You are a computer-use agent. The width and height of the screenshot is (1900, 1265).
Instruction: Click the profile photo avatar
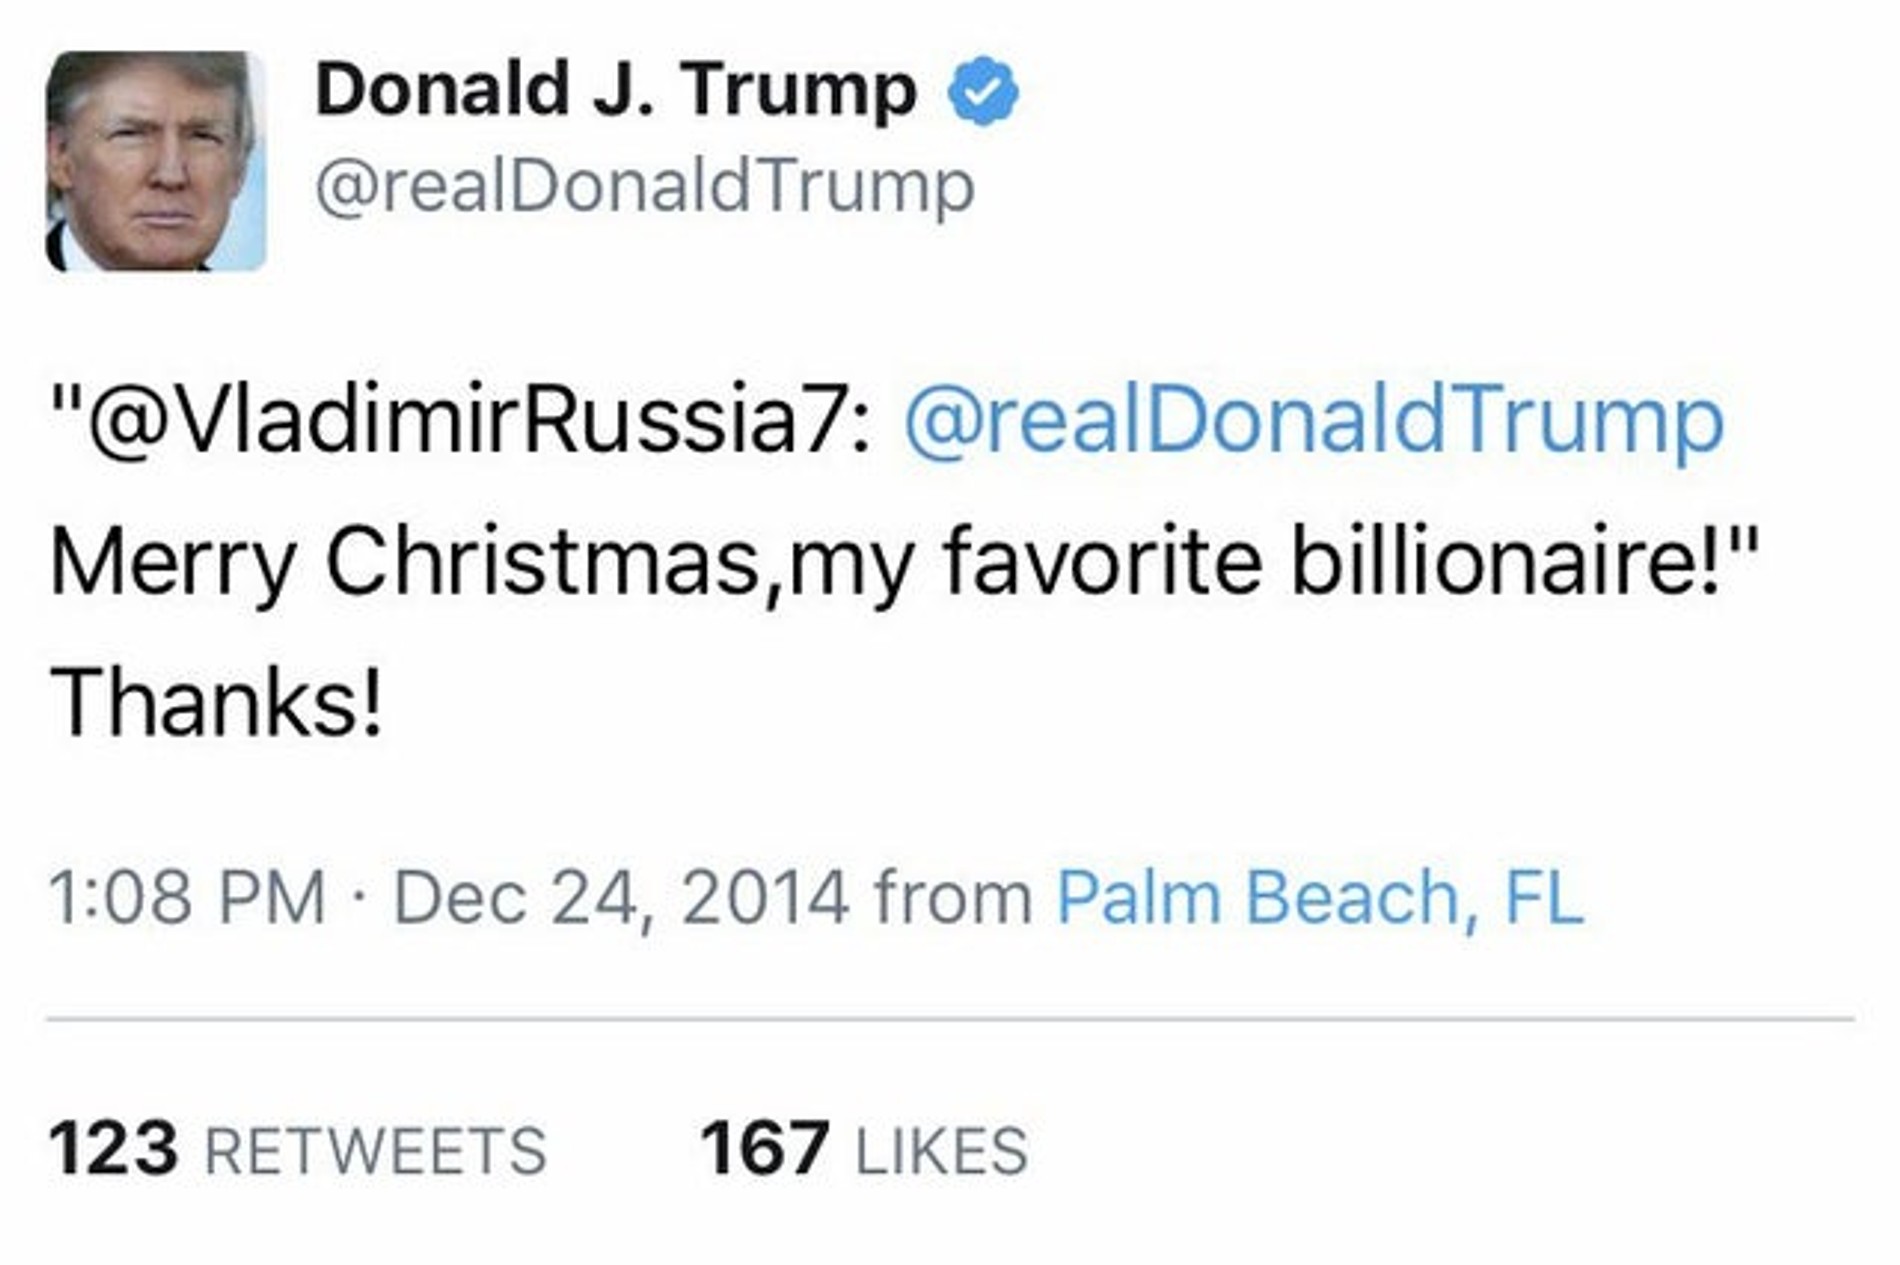click(156, 161)
